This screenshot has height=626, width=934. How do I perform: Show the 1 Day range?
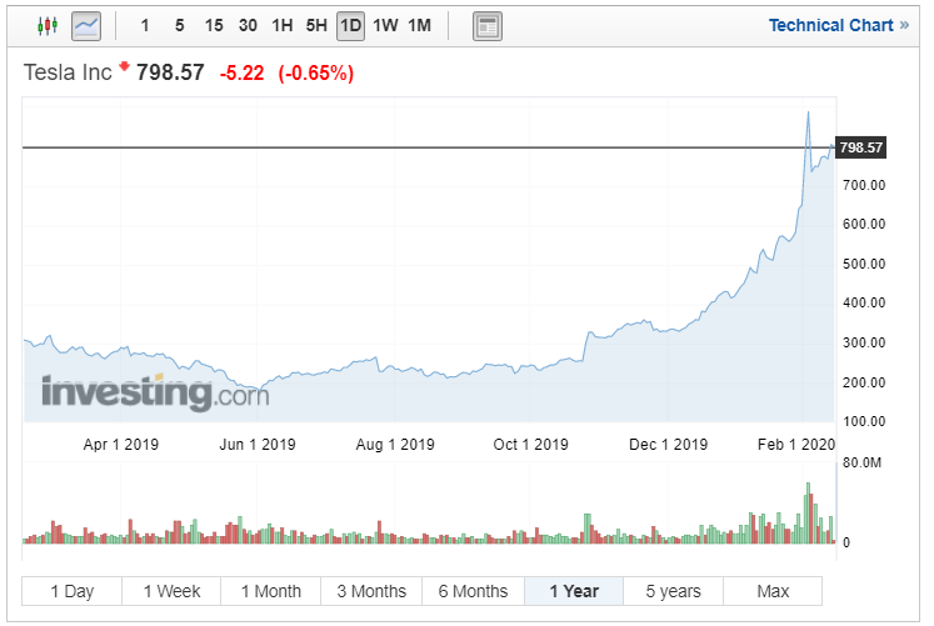[72, 591]
